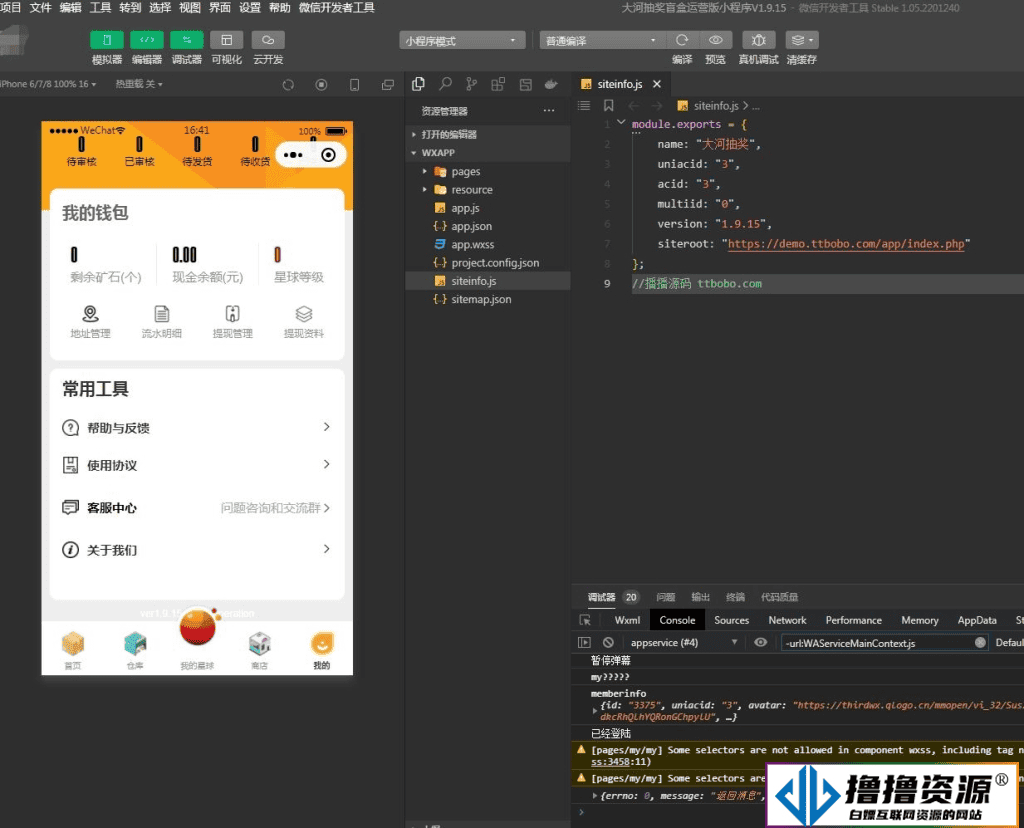Viewport: 1024px width, 828px height.
Task: Toggle the editor panel button
Action: [146, 40]
